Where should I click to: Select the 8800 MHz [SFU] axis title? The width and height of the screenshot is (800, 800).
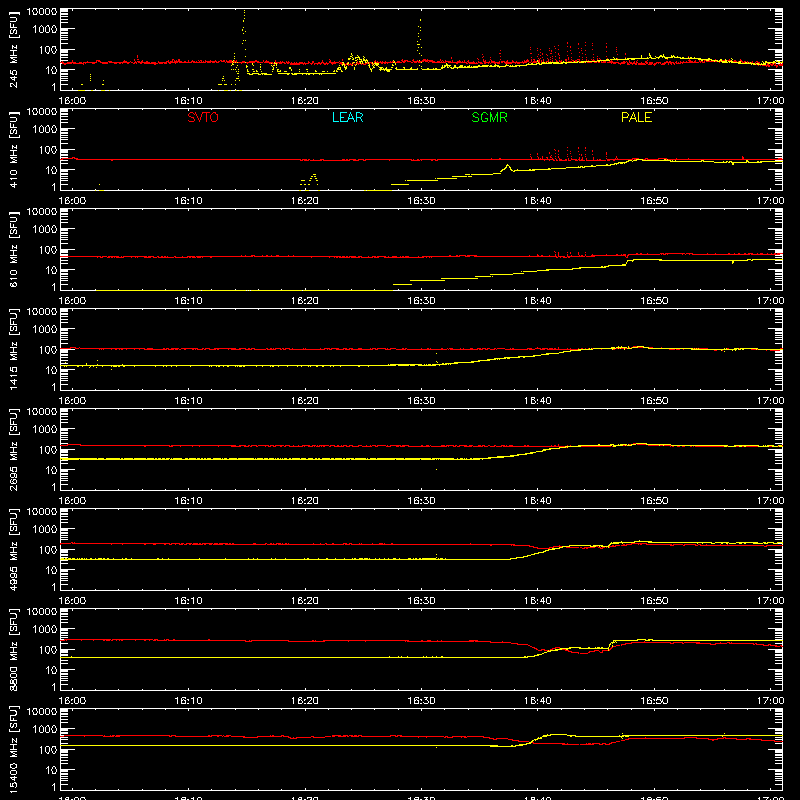point(14,649)
